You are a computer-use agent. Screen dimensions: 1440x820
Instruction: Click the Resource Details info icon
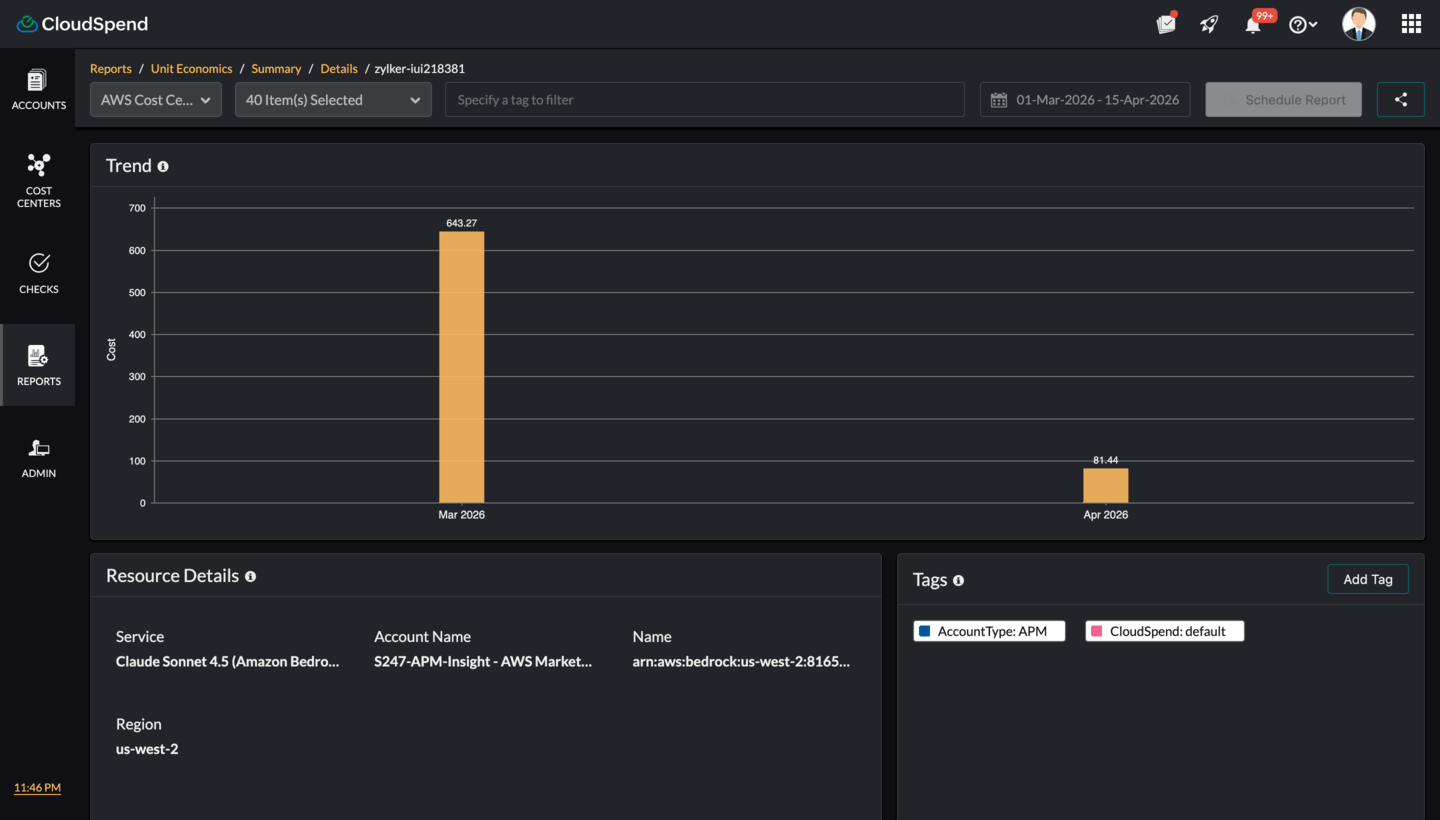[x=250, y=577]
